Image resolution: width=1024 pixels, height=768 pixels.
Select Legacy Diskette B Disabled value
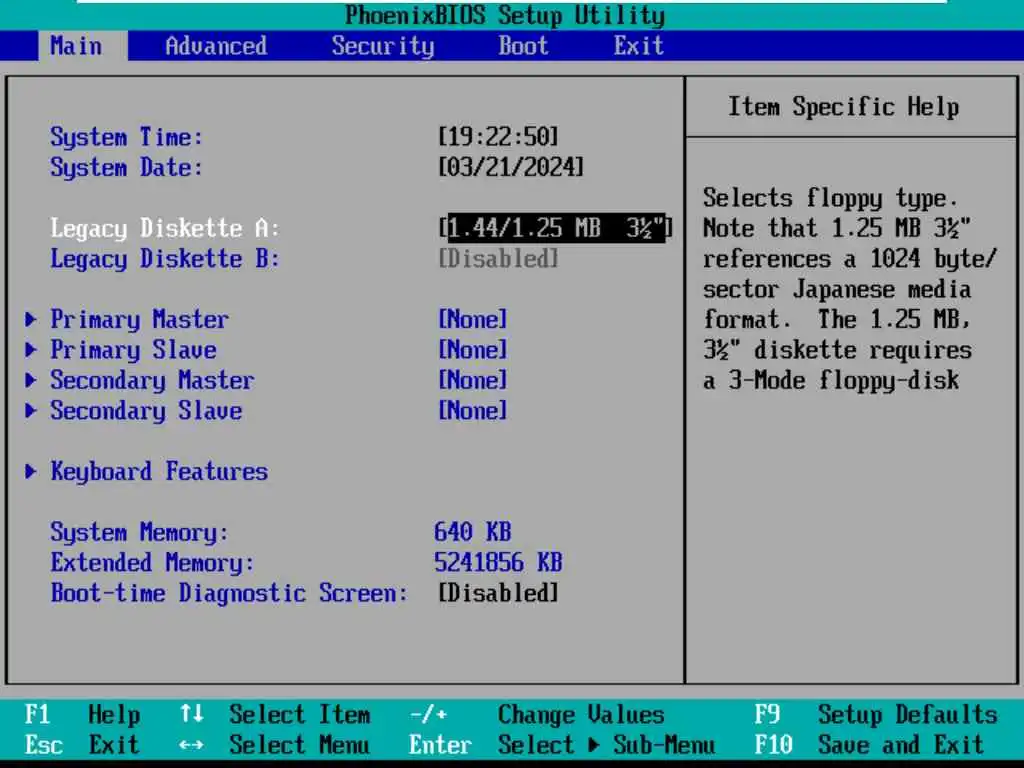tap(498, 259)
